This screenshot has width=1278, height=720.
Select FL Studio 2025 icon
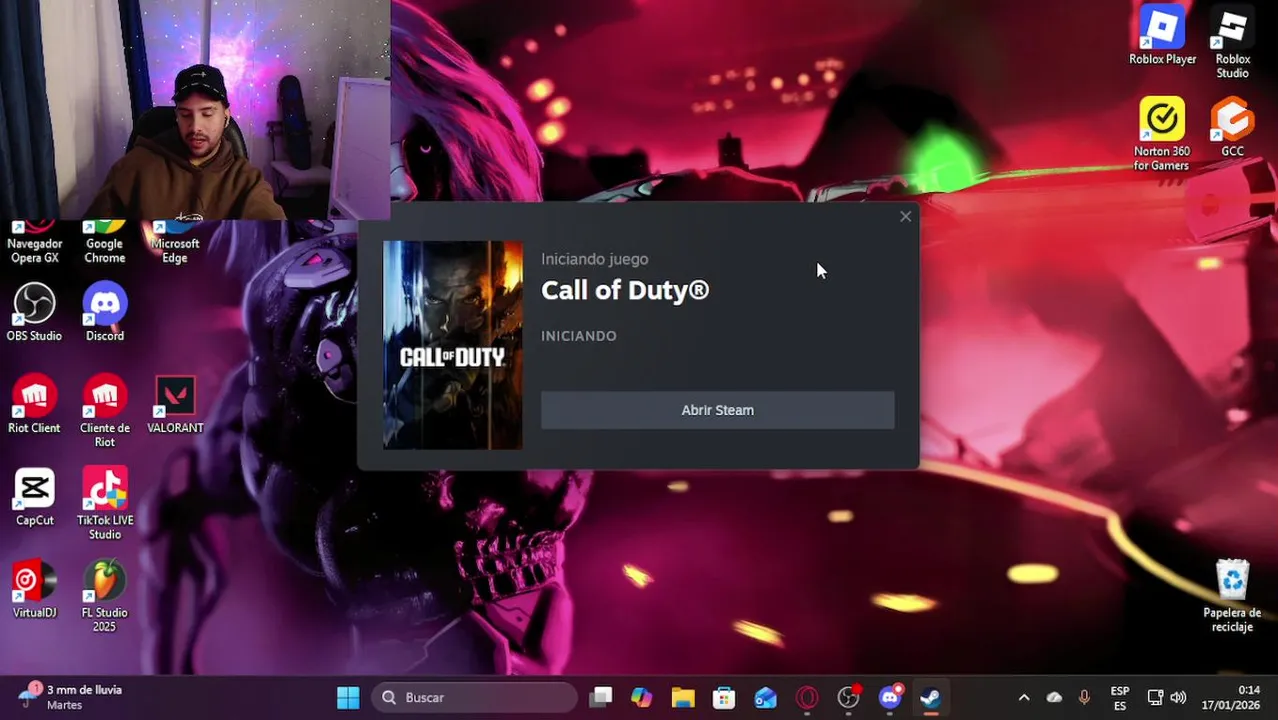click(104, 596)
